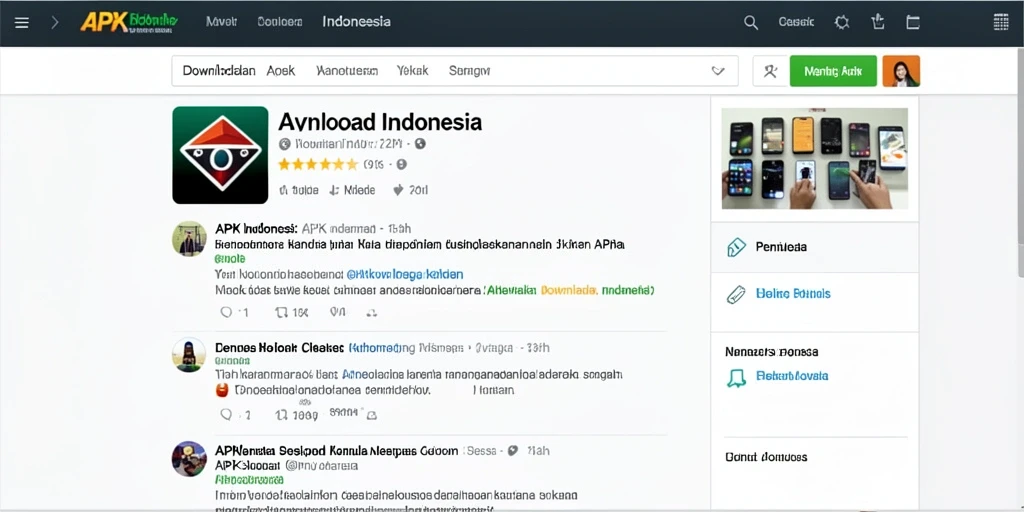Open the profile avatar next to the green button
The image size is (1024, 512).
pos(901,71)
